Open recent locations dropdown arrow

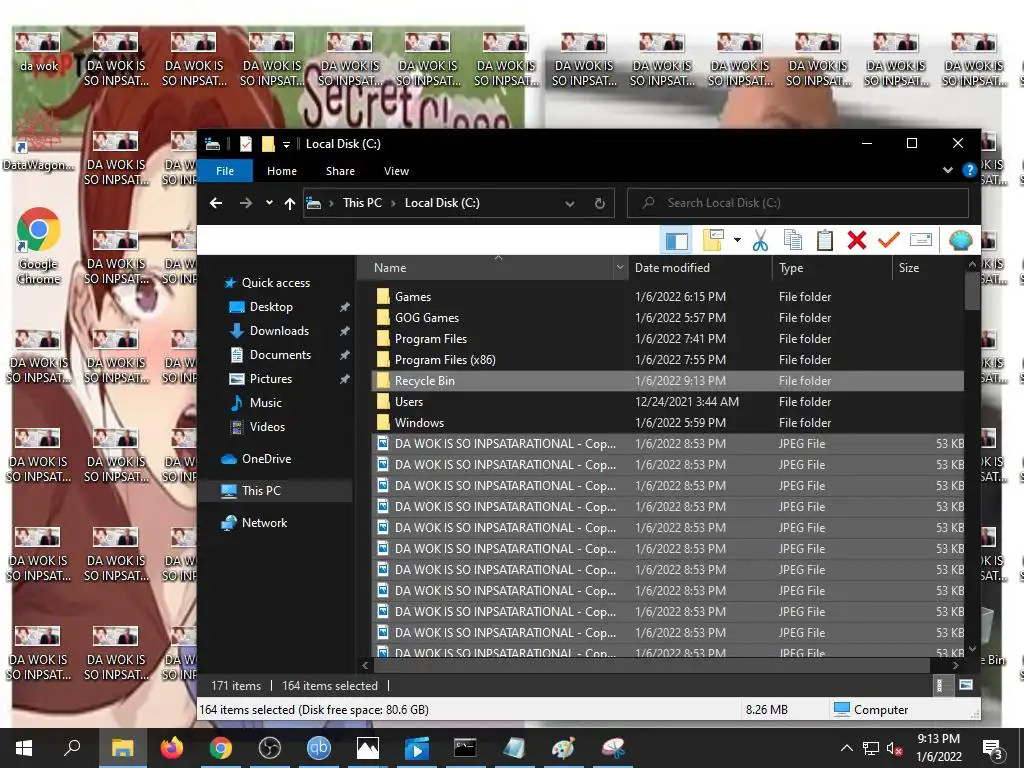(x=269, y=203)
